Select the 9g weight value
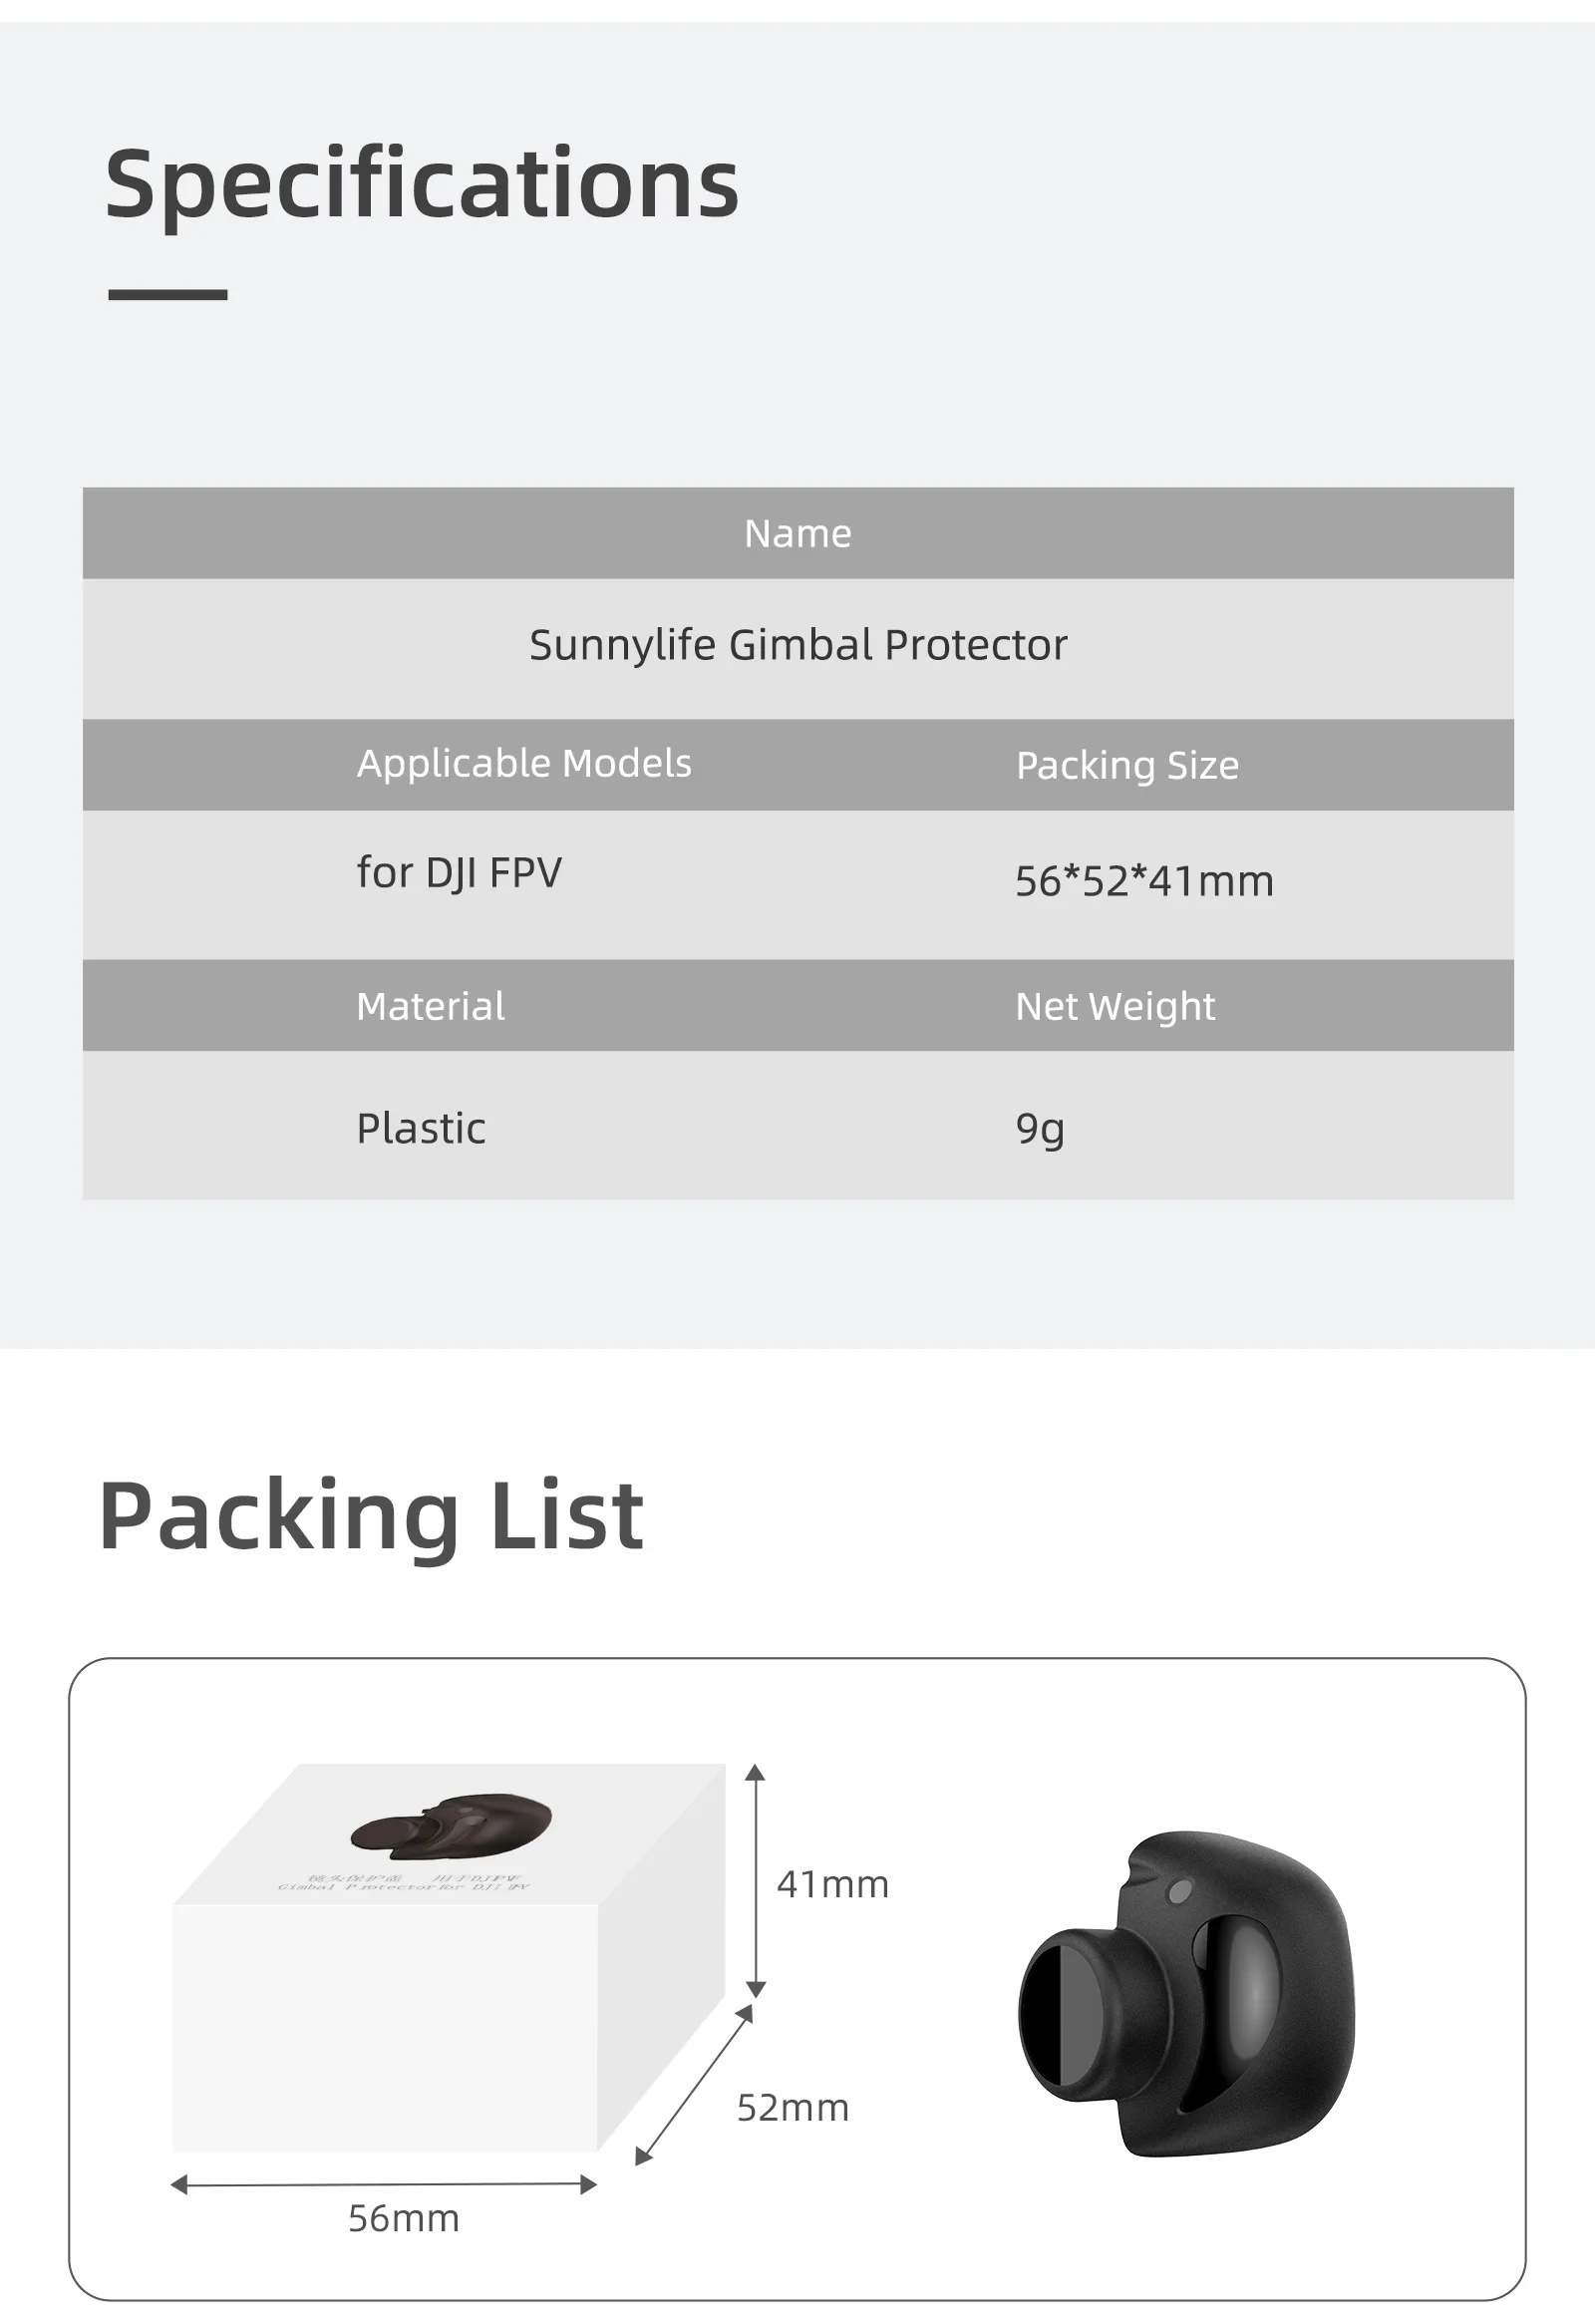 pos(1040,1130)
